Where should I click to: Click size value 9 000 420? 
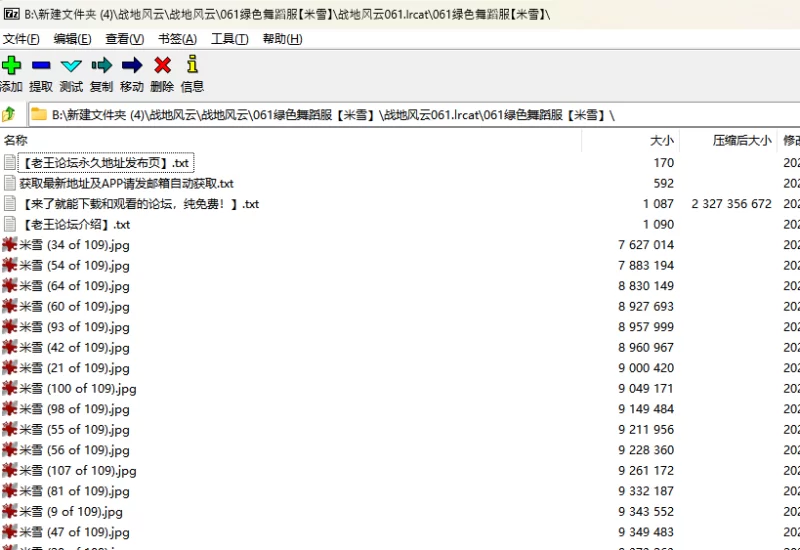tap(646, 368)
